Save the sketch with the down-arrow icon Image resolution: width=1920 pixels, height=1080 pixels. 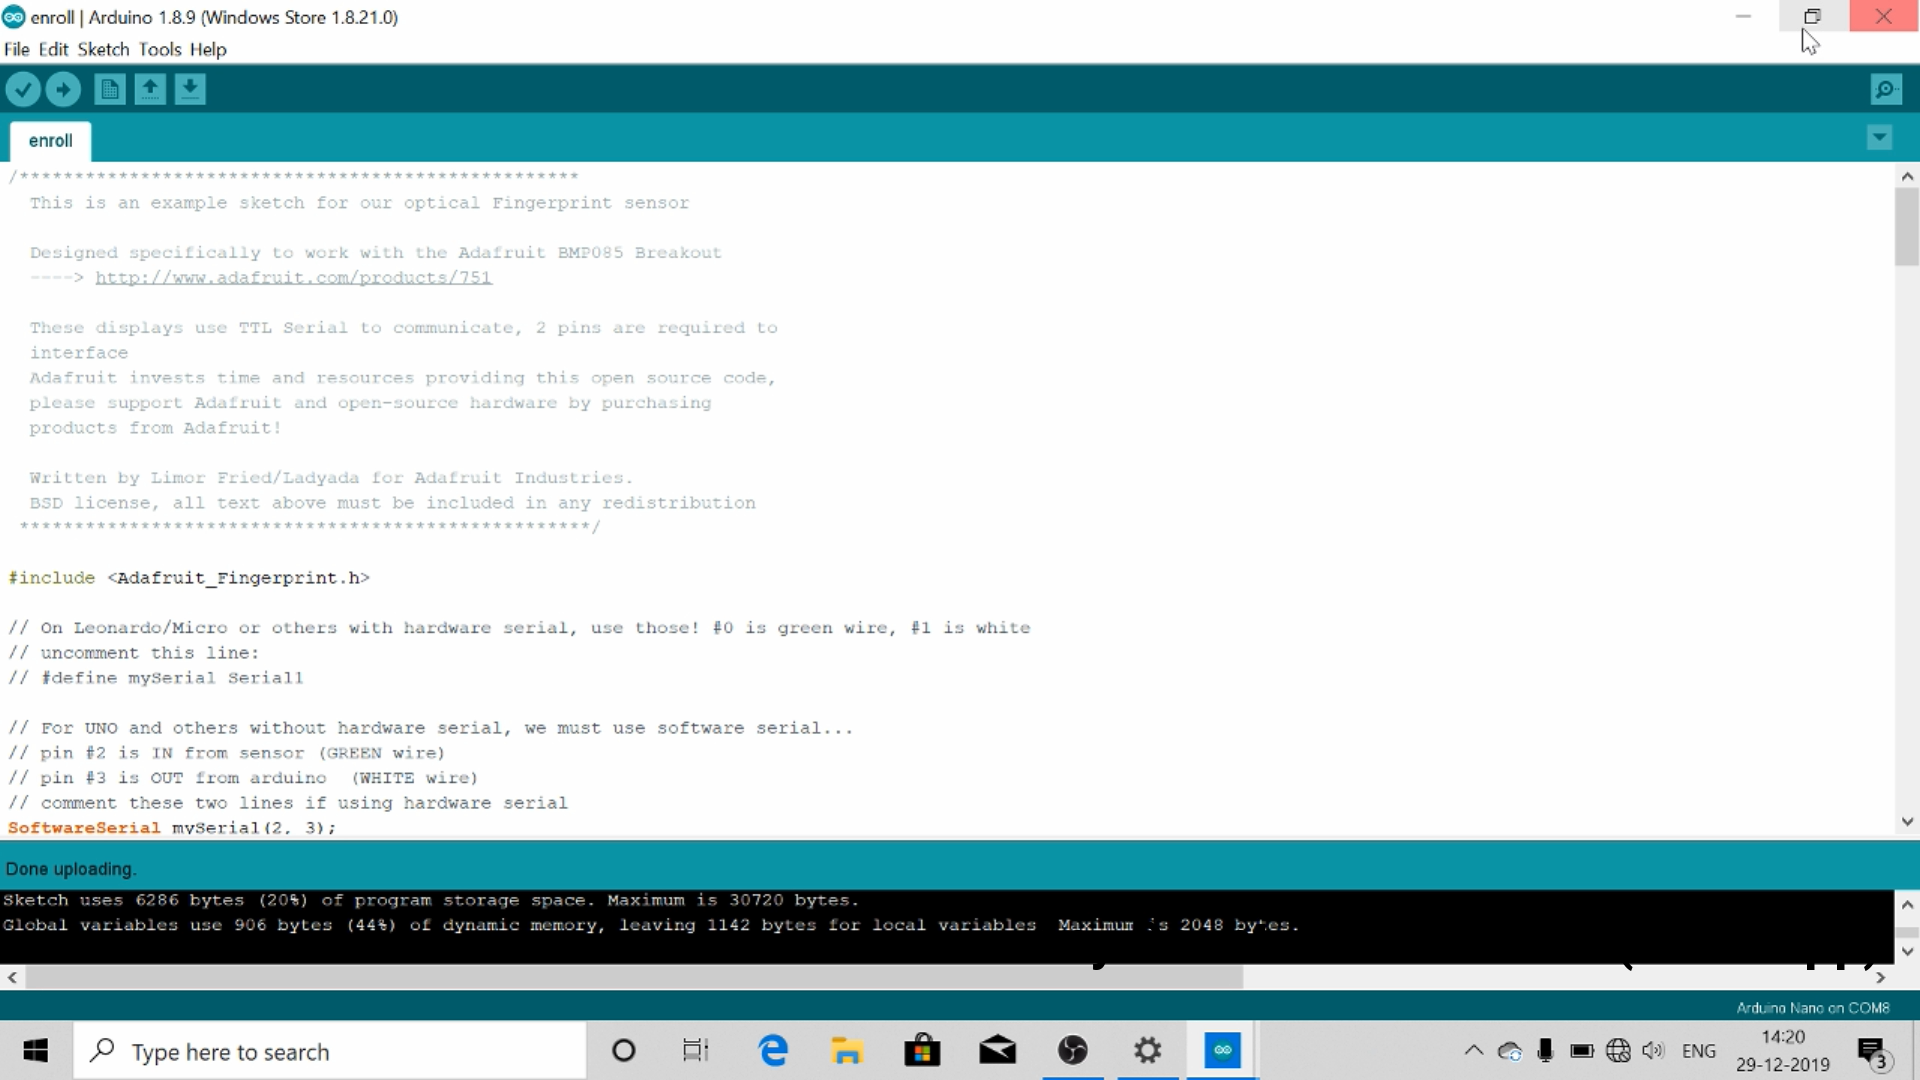190,90
